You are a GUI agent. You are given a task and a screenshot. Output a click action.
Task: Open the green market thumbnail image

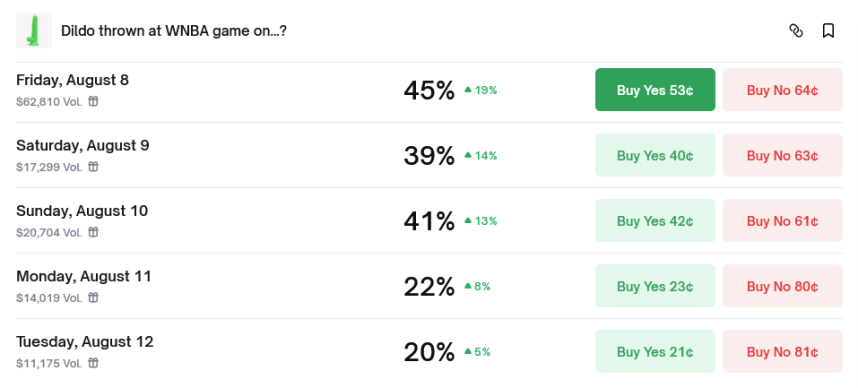click(34, 31)
